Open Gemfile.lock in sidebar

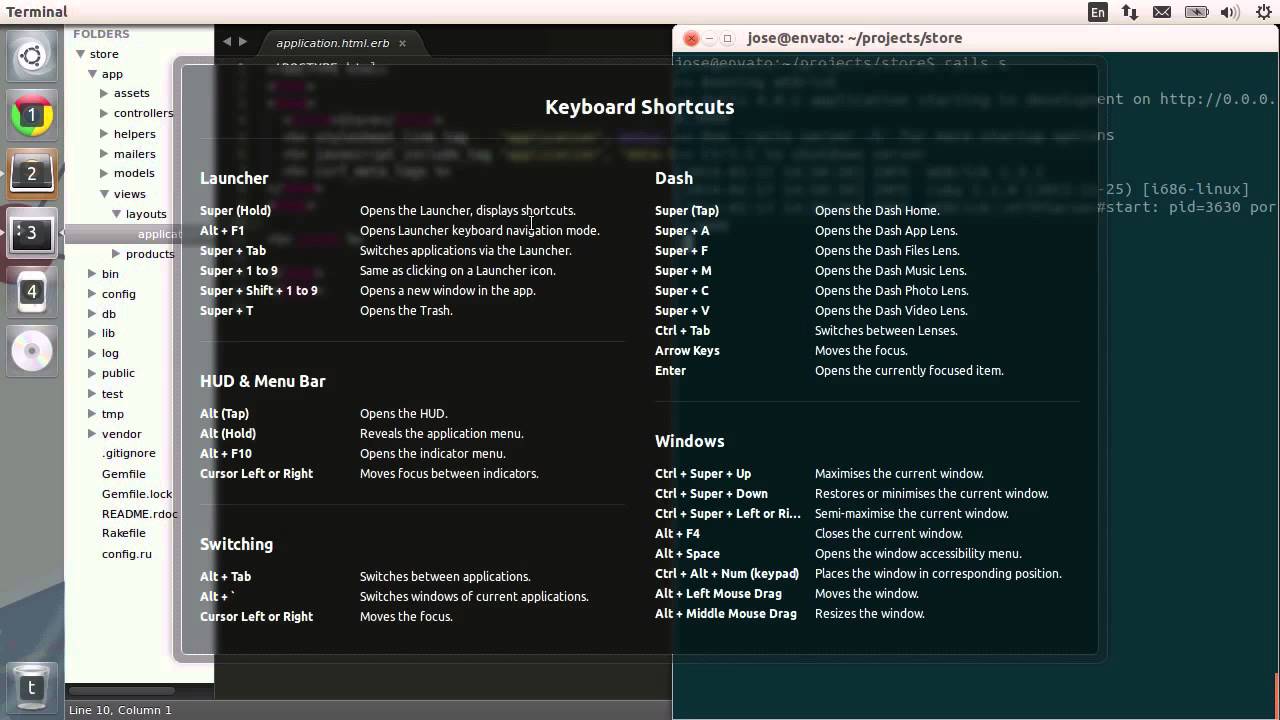tap(137, 494)
